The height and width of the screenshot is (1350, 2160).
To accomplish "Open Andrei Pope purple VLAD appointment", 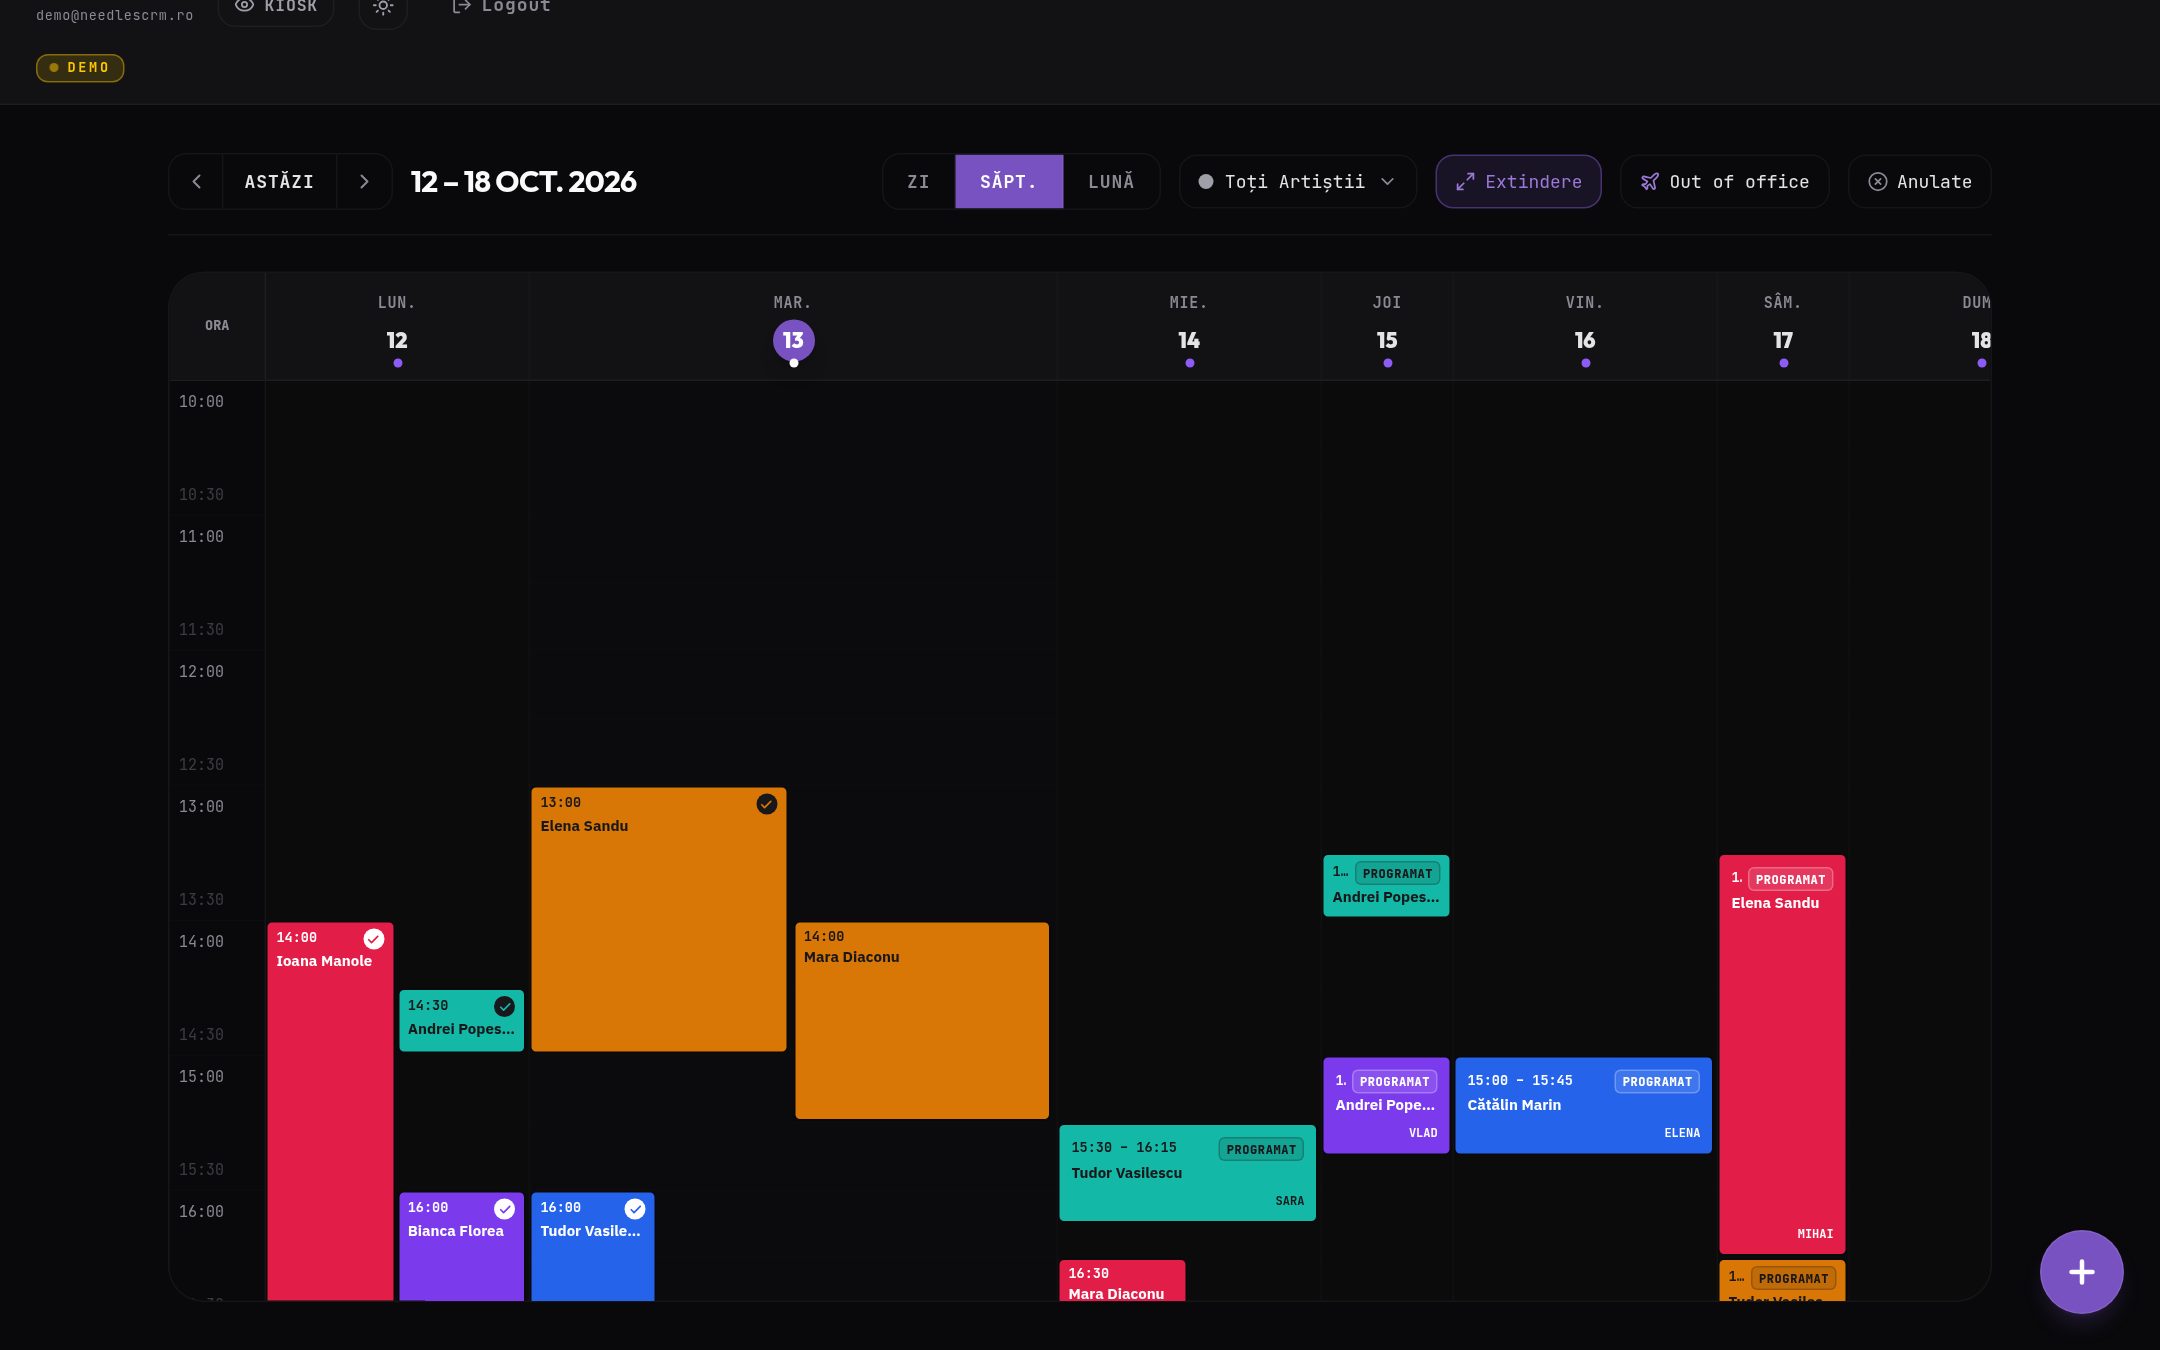I will [x=1386, y=1105].
